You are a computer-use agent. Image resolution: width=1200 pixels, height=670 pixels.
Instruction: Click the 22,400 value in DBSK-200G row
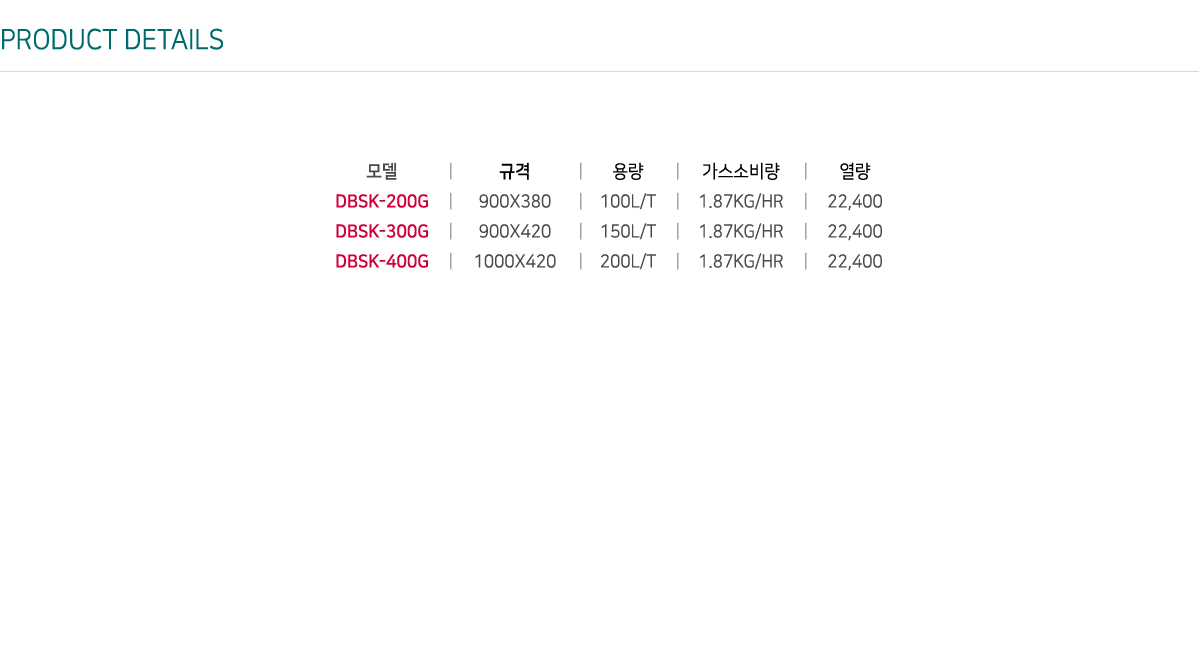[x=855, y=202]
